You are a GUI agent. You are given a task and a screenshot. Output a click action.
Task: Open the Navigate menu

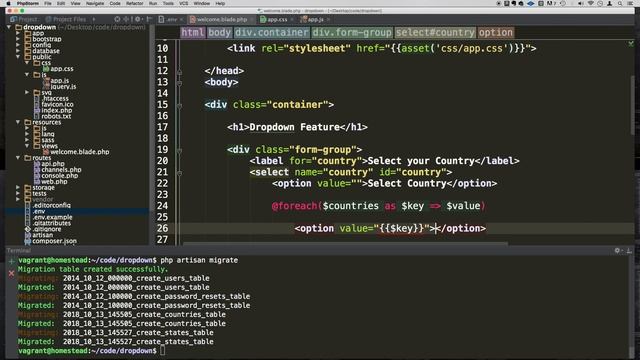pyautogui.click(x=95, y=4)
